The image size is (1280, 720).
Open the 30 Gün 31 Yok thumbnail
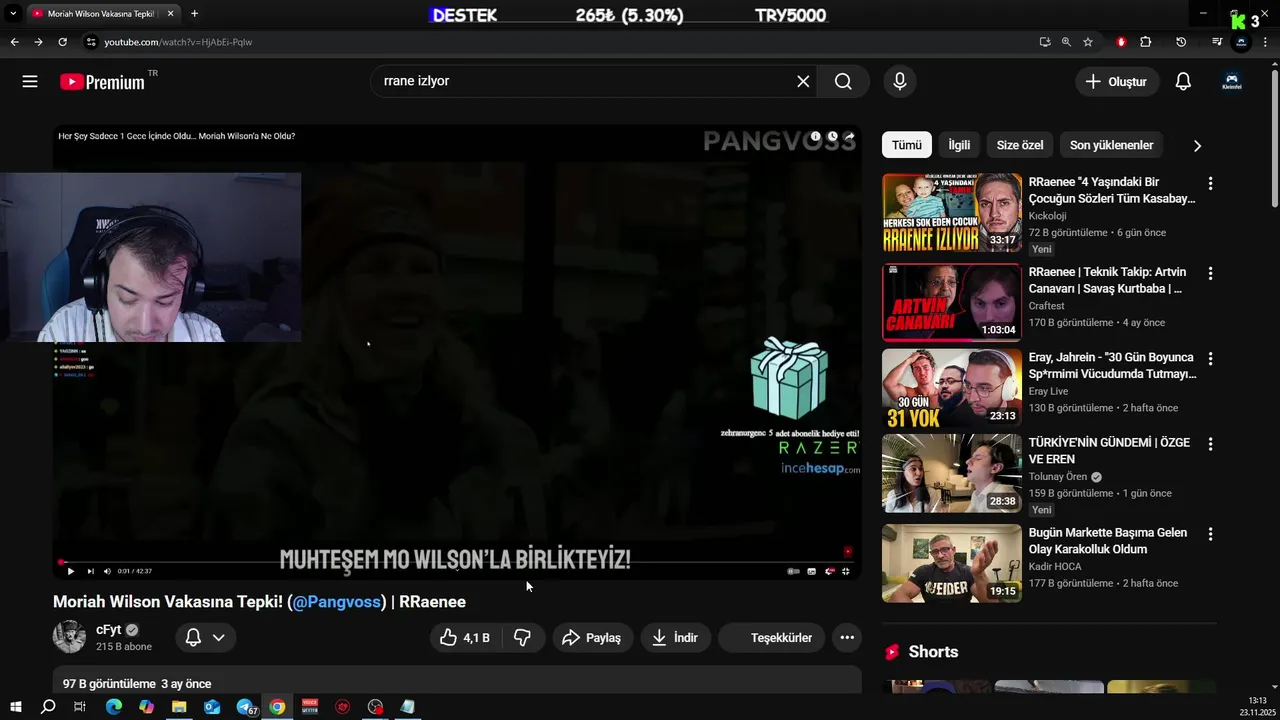(x=952, y=388)
